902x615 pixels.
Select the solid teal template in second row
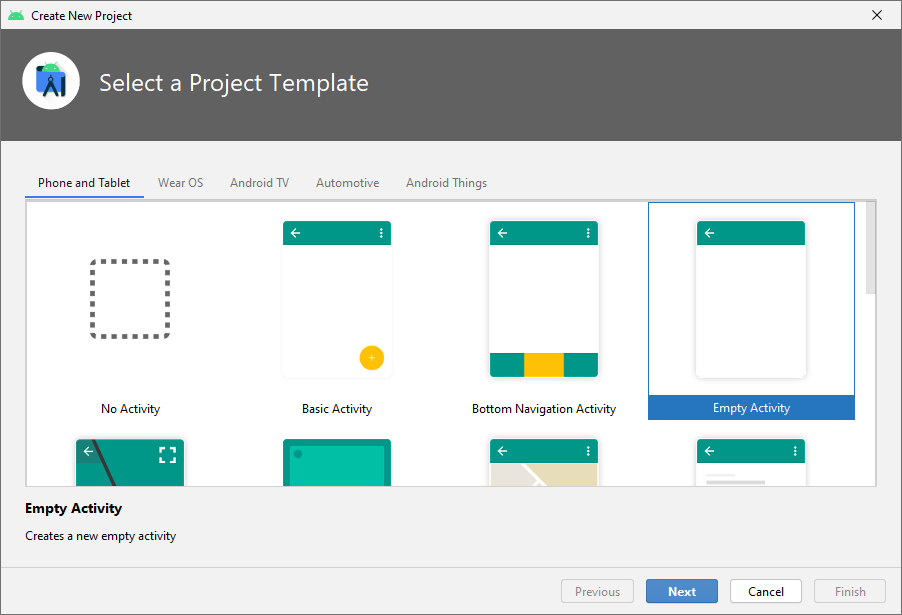337,463
